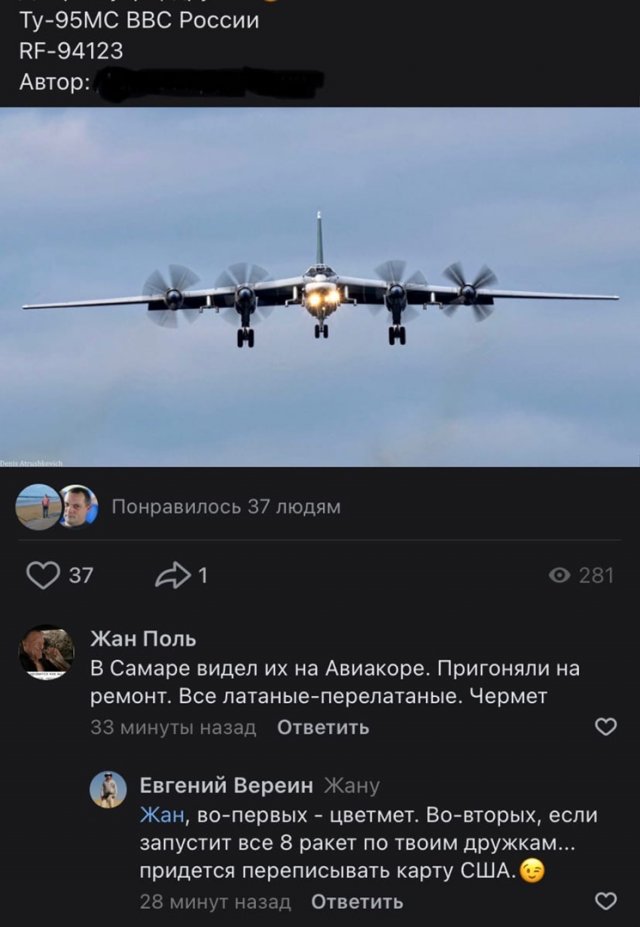Like the post with heart icon

point(43,575)
